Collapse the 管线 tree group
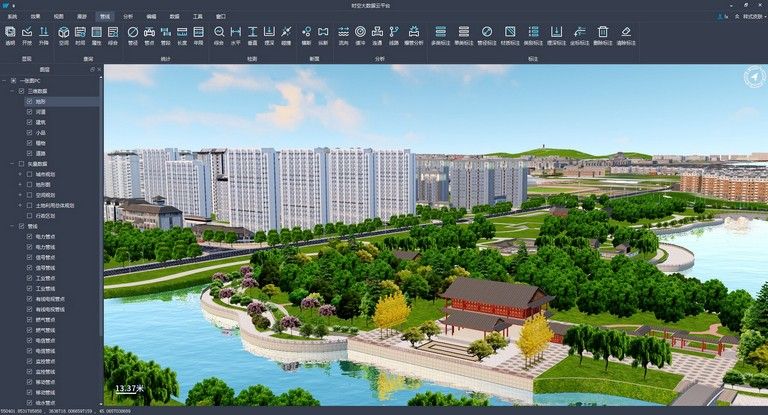This screenshot has width=768, height=415. point(12,226)
